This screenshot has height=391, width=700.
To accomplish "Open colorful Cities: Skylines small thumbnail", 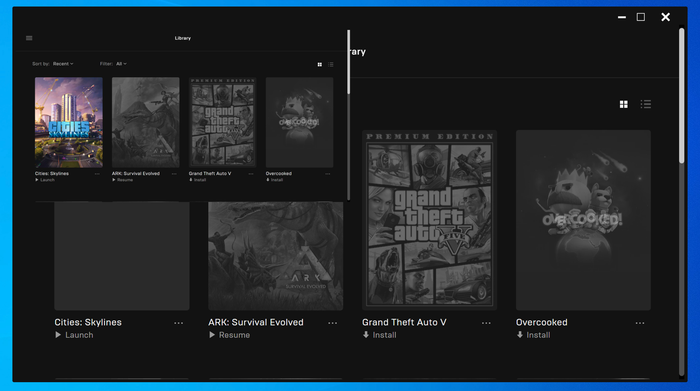I will pyautogui.click(x=69, y=122).
